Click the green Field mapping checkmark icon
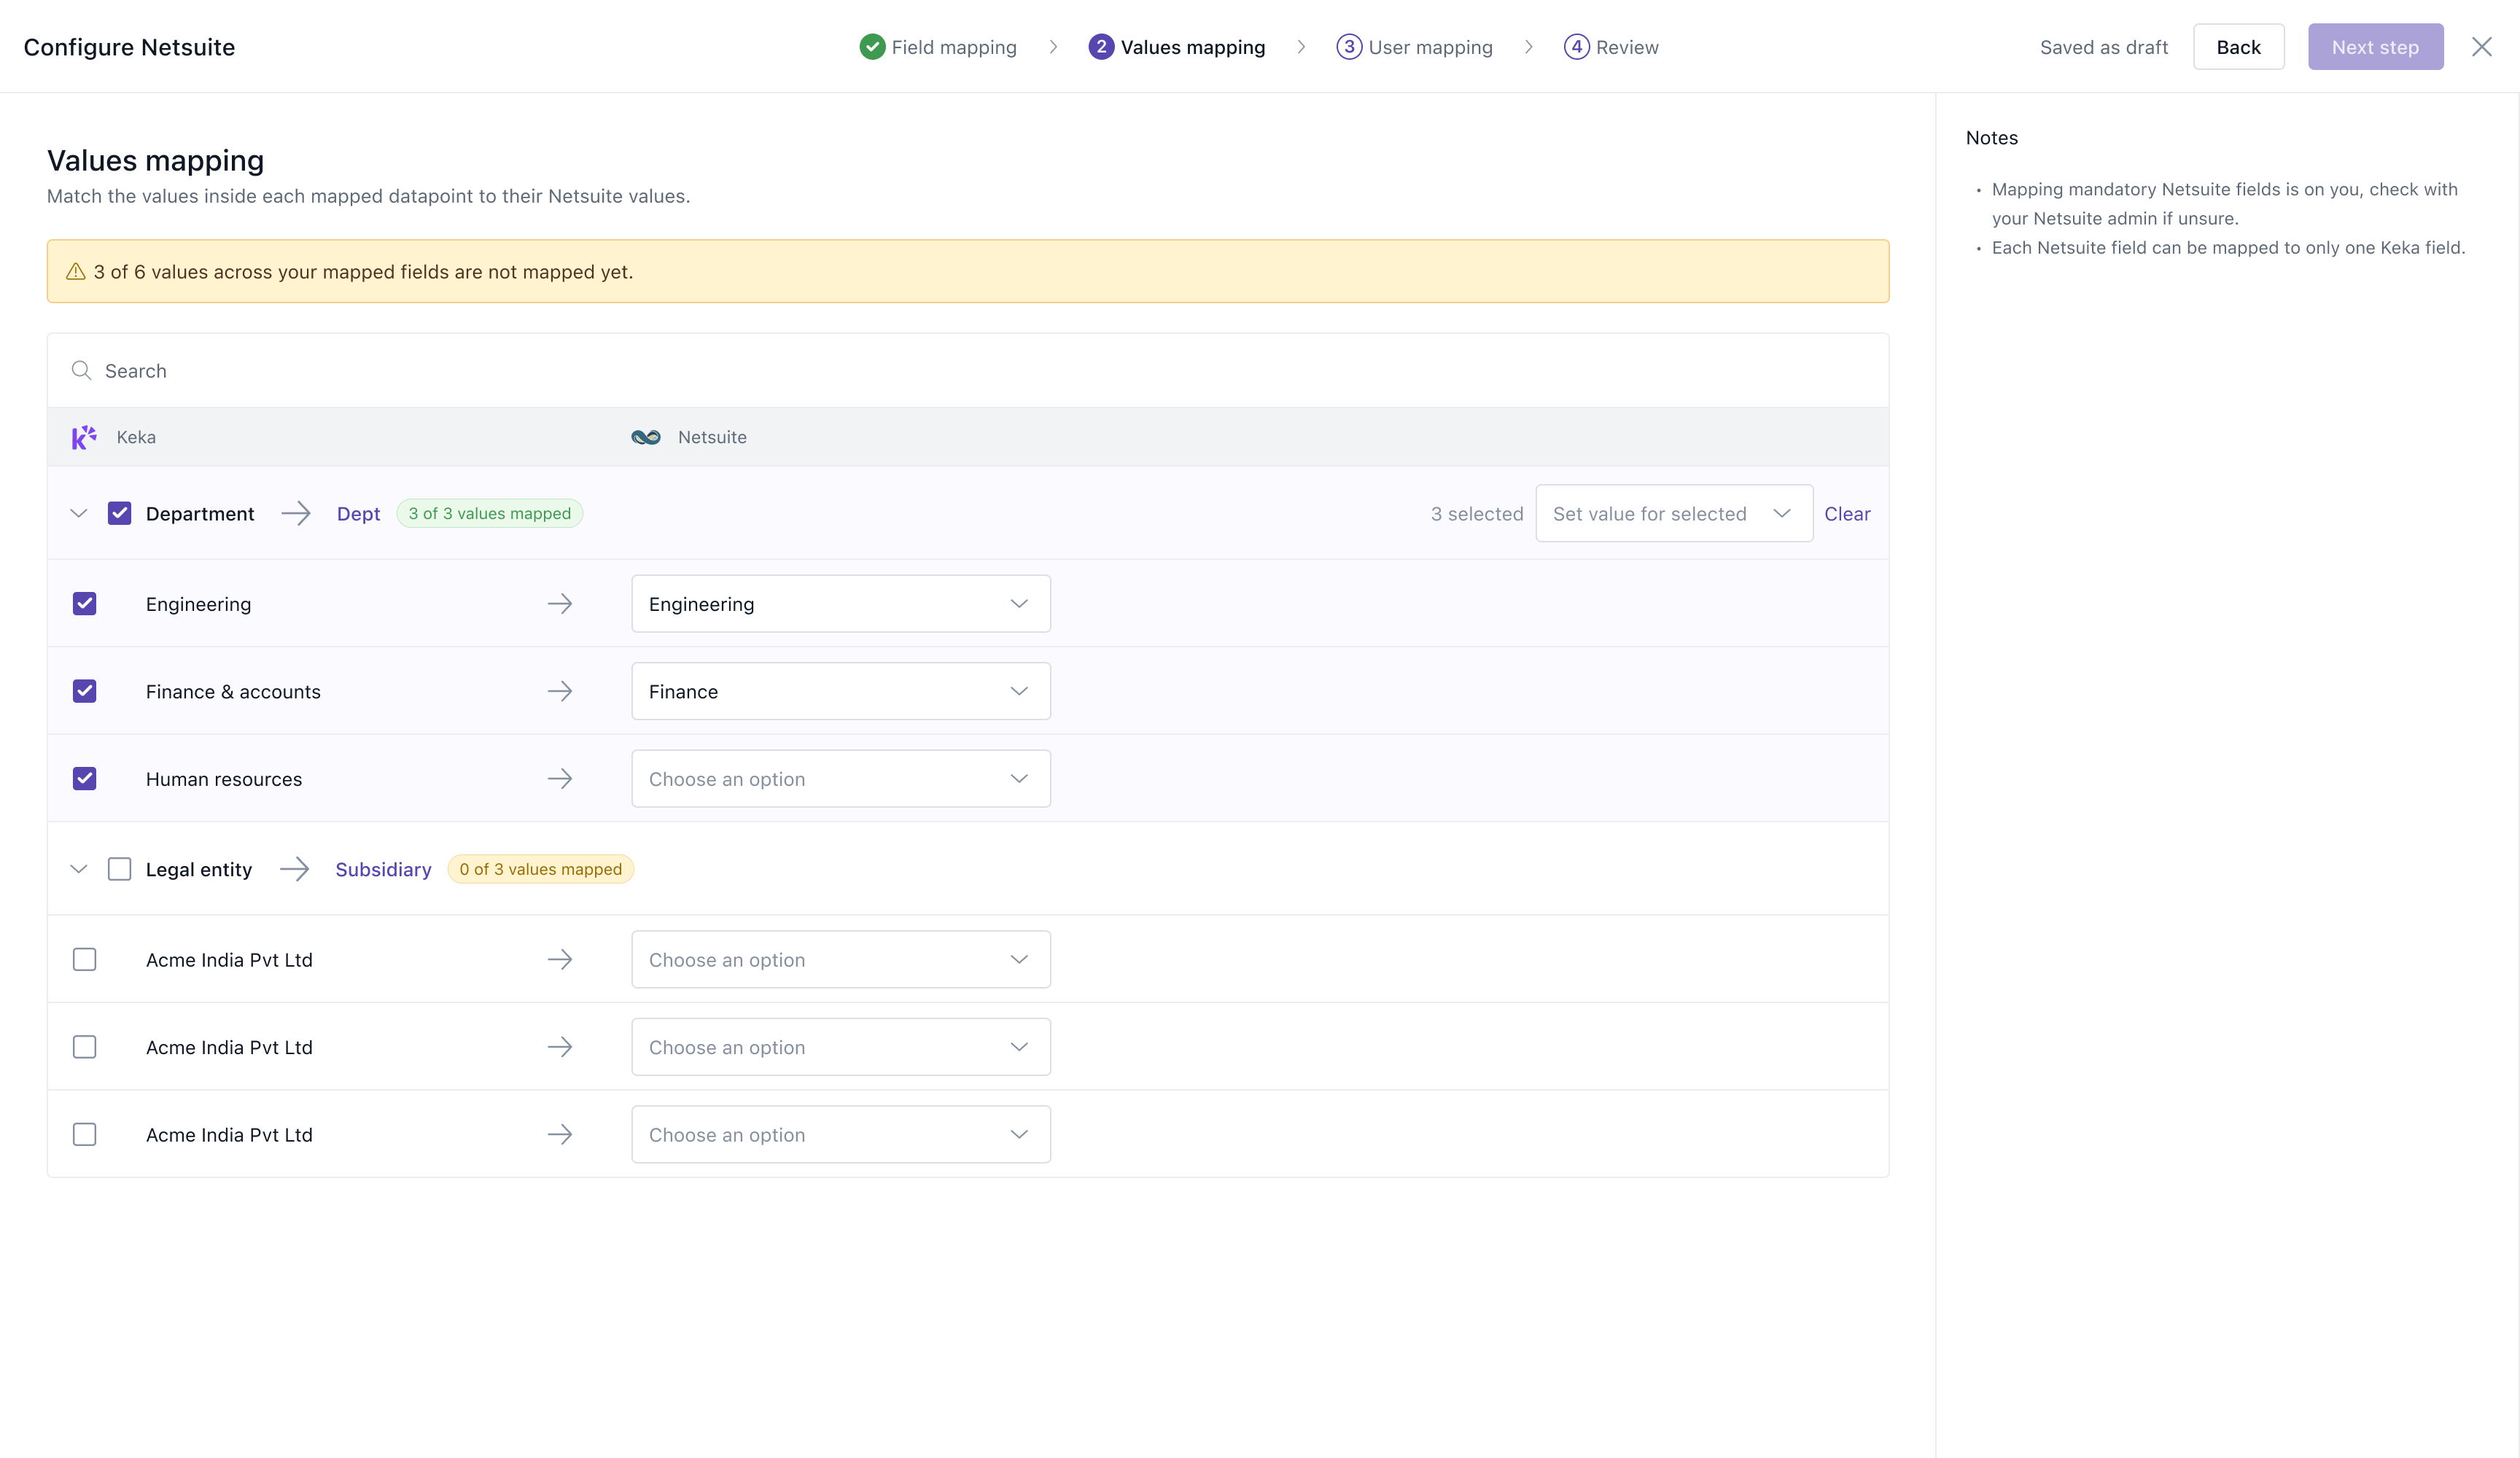2520x1458 pixels. click(x=872, y=47)
